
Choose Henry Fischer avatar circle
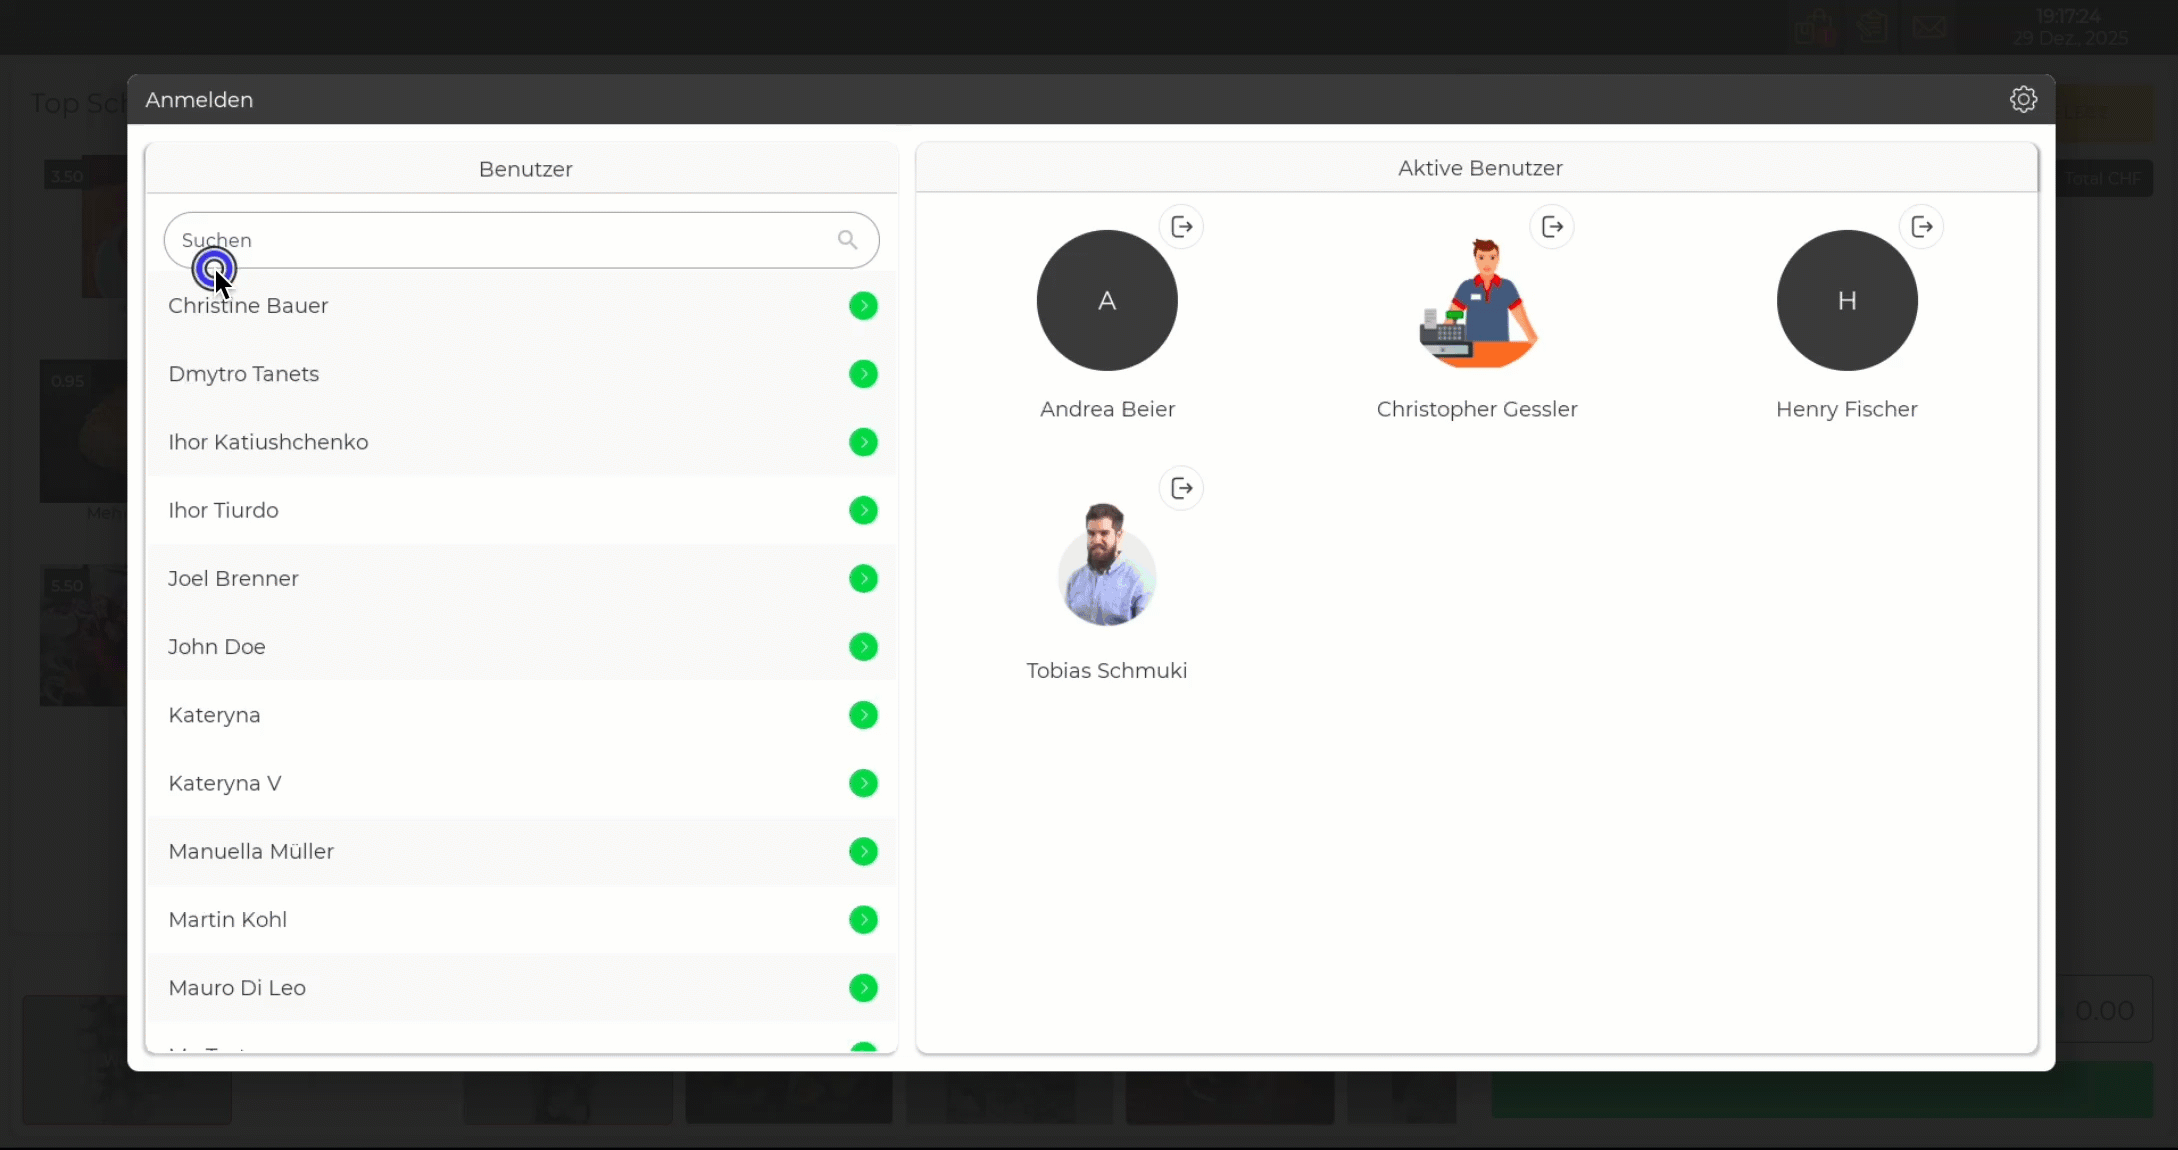[x=1846, y=300]
